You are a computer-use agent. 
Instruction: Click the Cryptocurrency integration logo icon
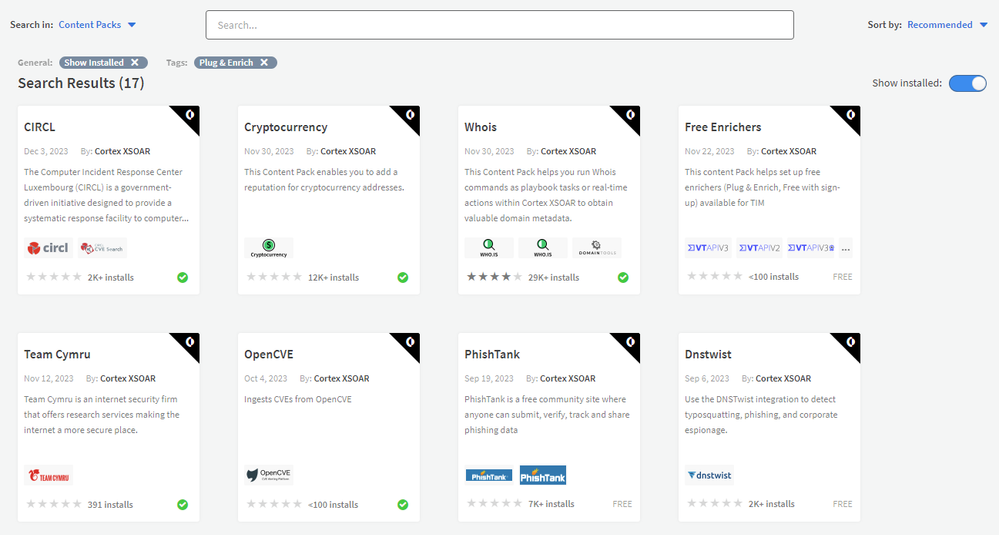[268, 247]
